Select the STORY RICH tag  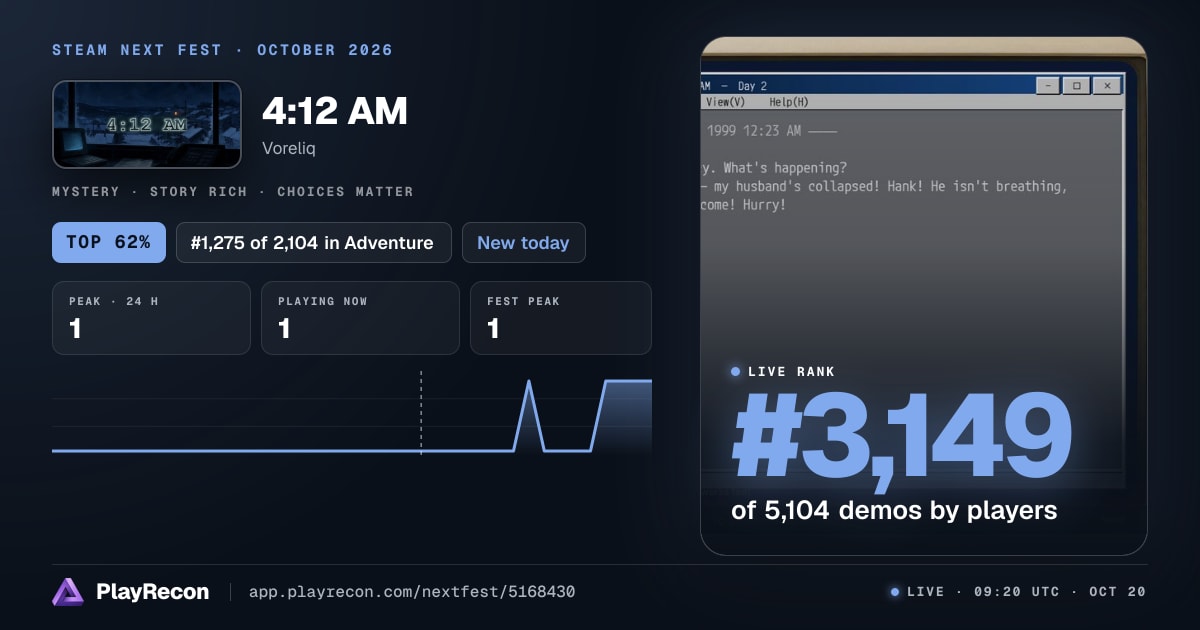coord(199,192)
